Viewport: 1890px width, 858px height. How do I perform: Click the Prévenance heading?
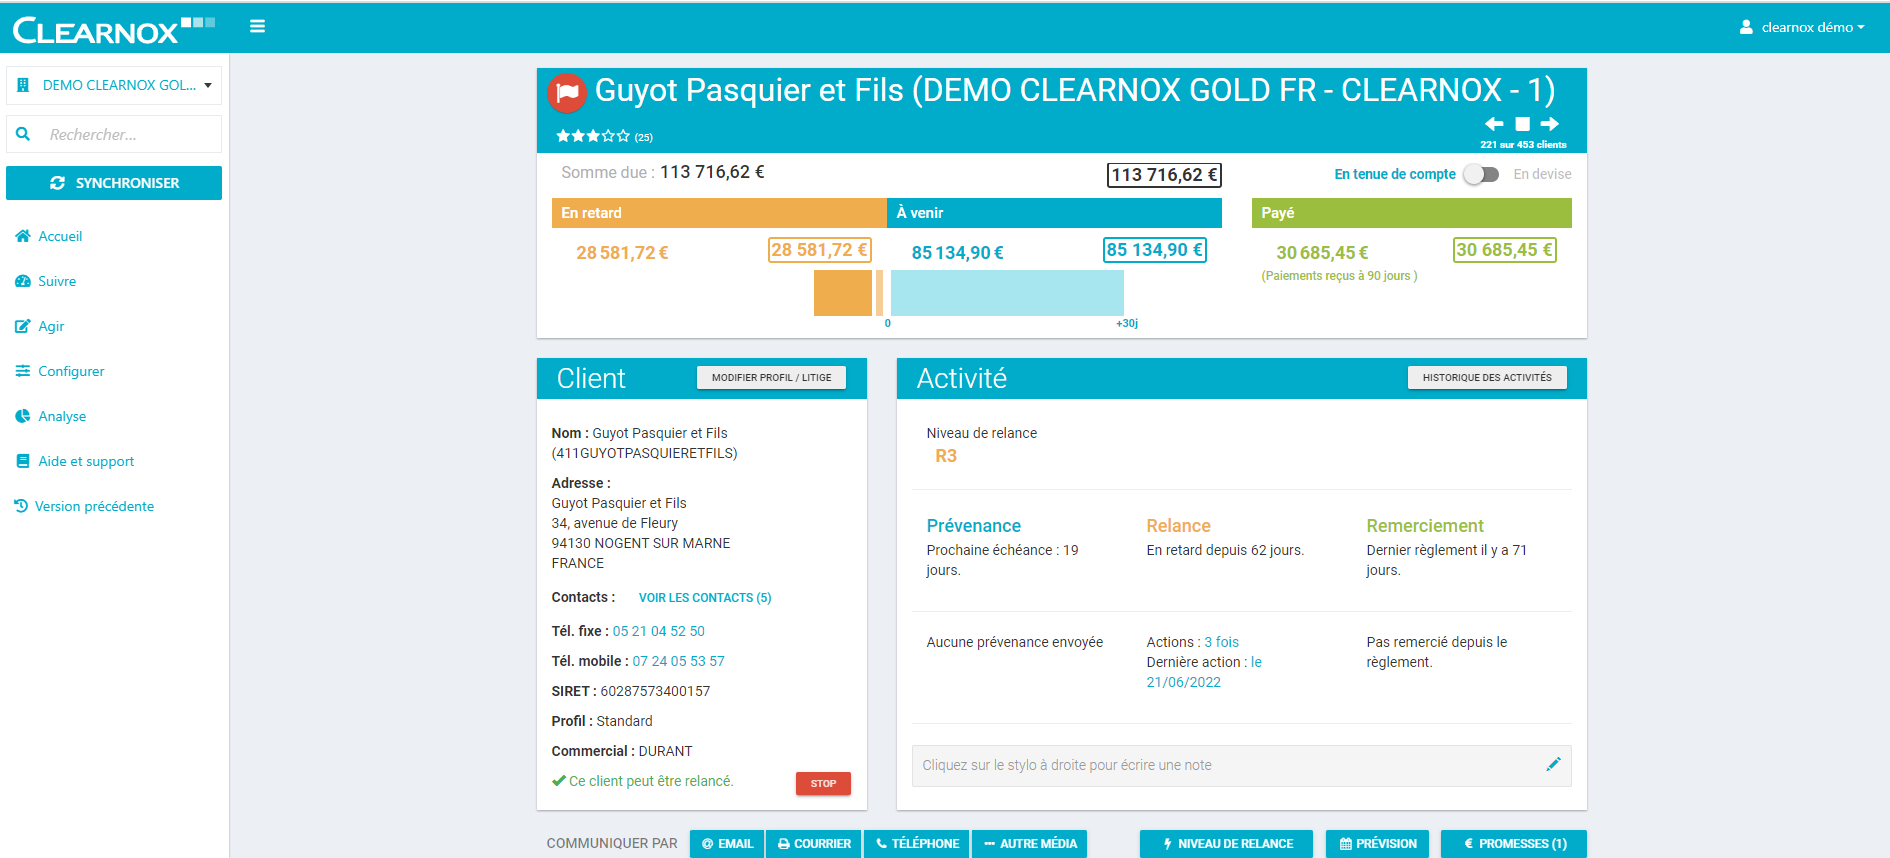point(973,526)
